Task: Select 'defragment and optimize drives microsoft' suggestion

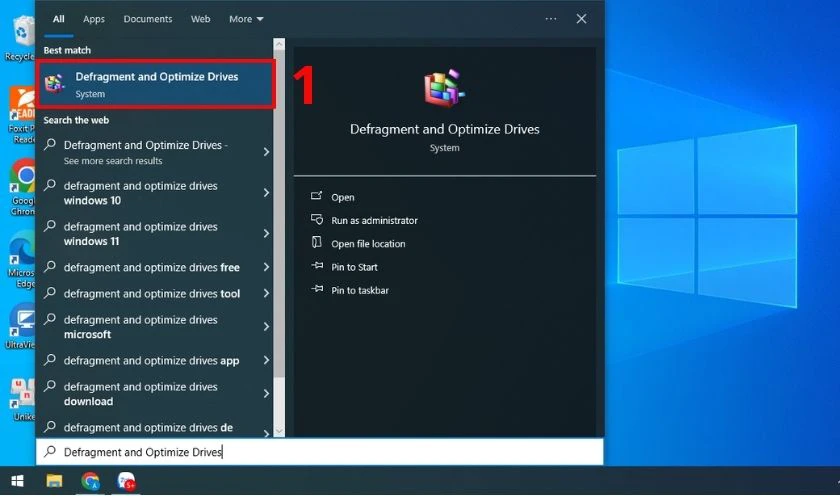Action: click(155, 327)
